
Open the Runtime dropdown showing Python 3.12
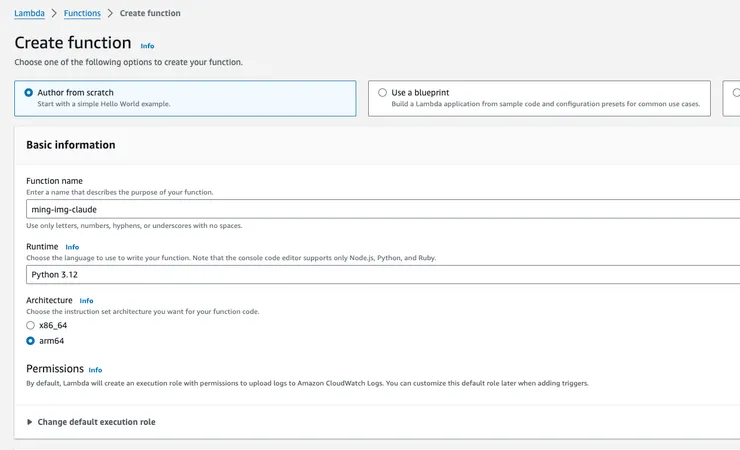pos(380,274)
